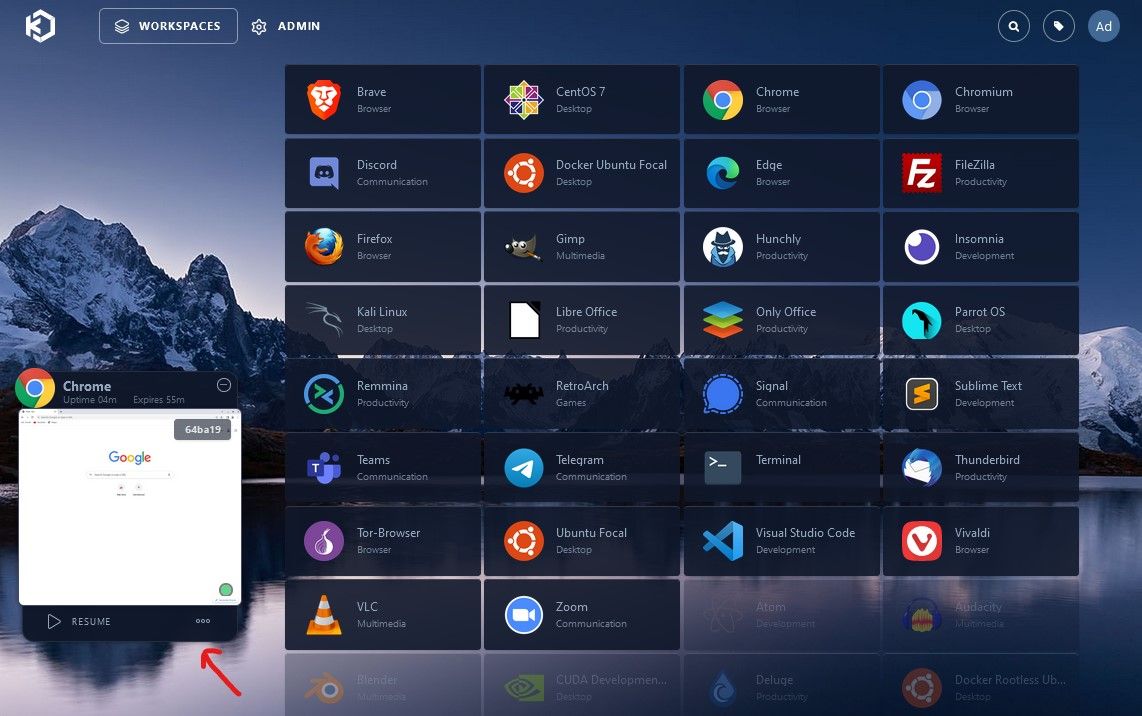Click the tag filter icon button
Viewport: 1142px width, 716px height.
click(x=1058, y=27)
